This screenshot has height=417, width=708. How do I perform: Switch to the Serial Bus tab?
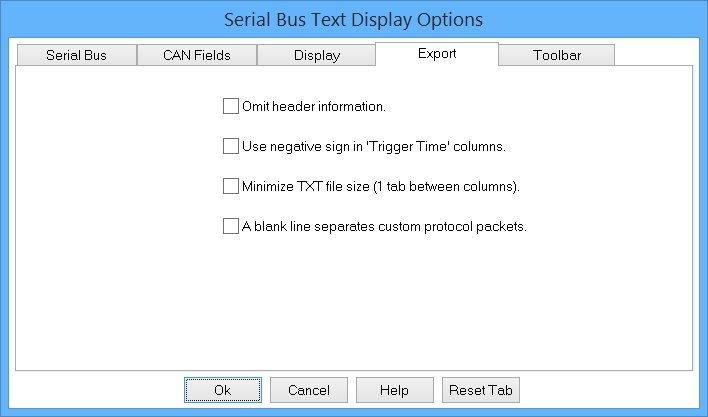tap(76, 55)
